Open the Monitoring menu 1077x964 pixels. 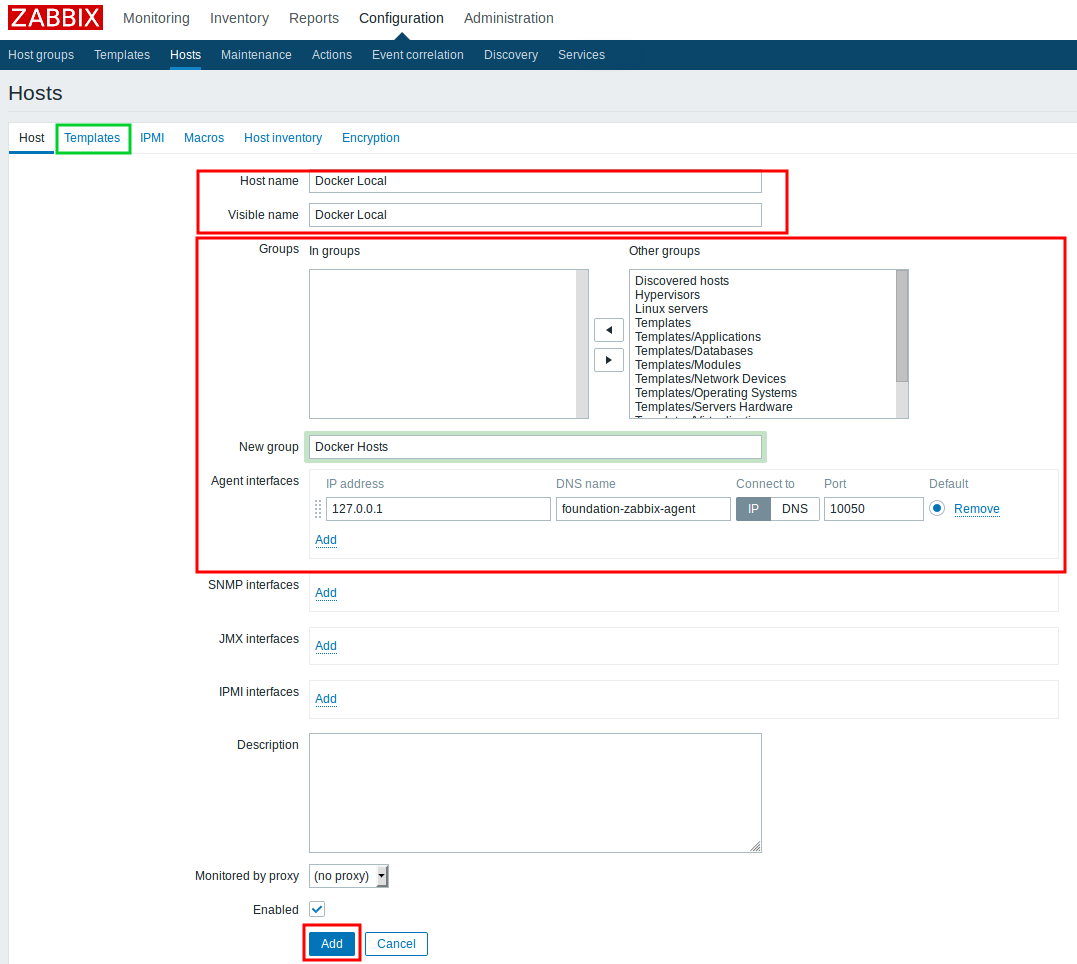(156, 18)
